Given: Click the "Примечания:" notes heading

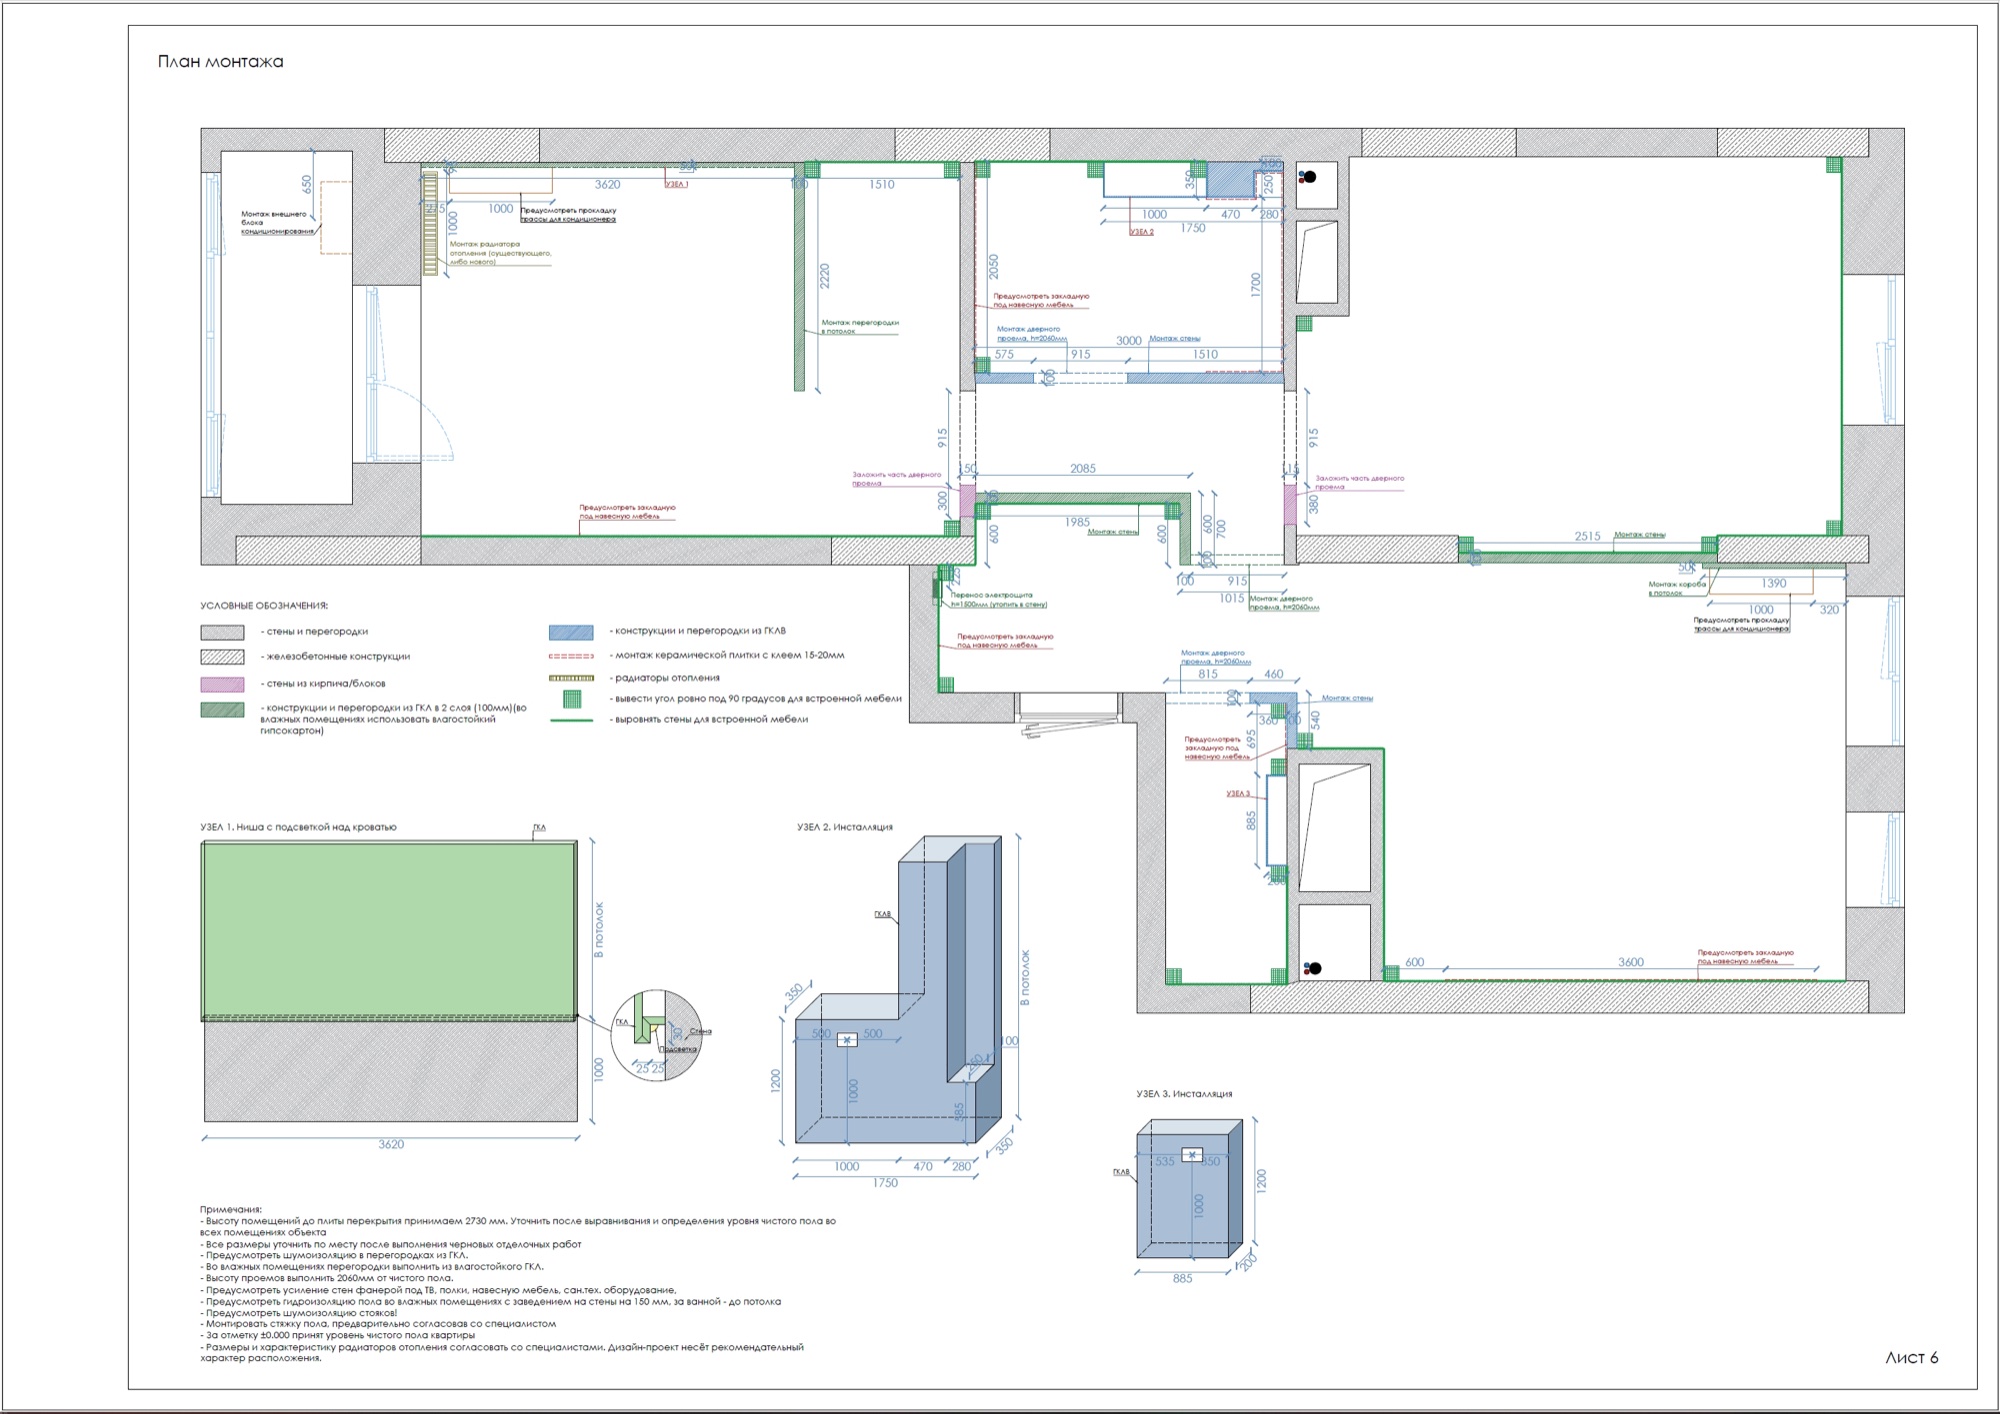Looking at the screenshot, I should 230,1209.
